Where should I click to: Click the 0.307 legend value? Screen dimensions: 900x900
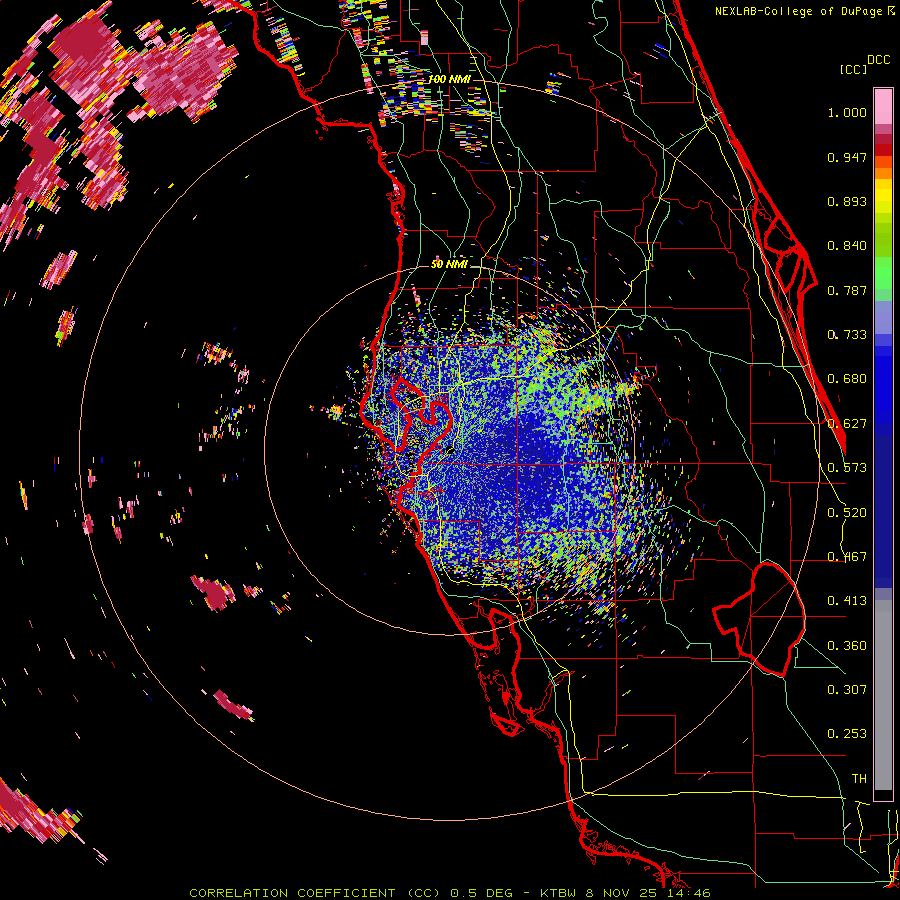(847, 690)
